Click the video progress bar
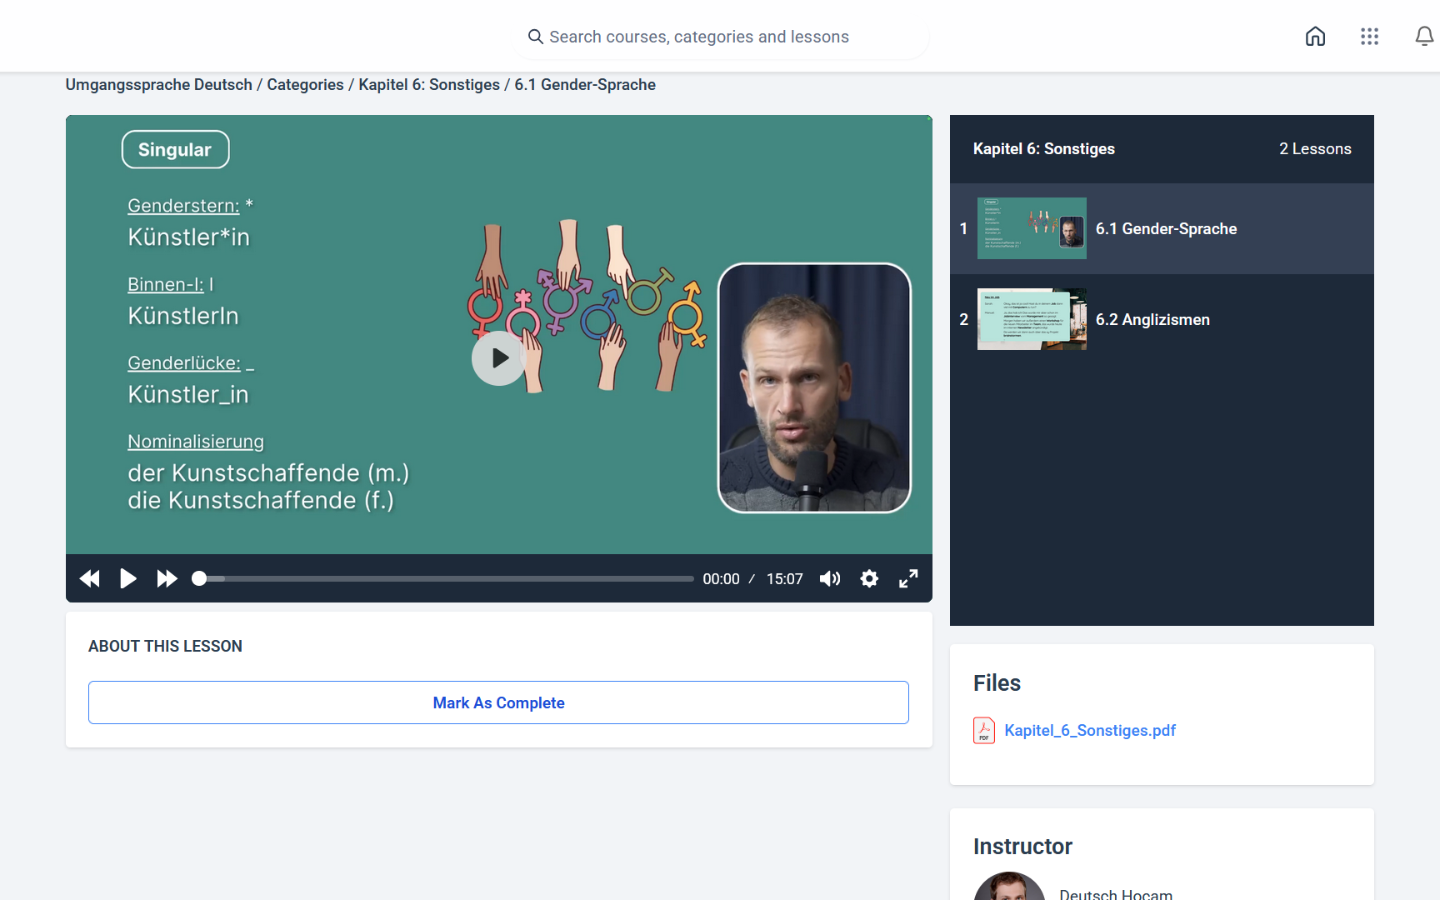The image size is (1440, 900). point(445,579)
